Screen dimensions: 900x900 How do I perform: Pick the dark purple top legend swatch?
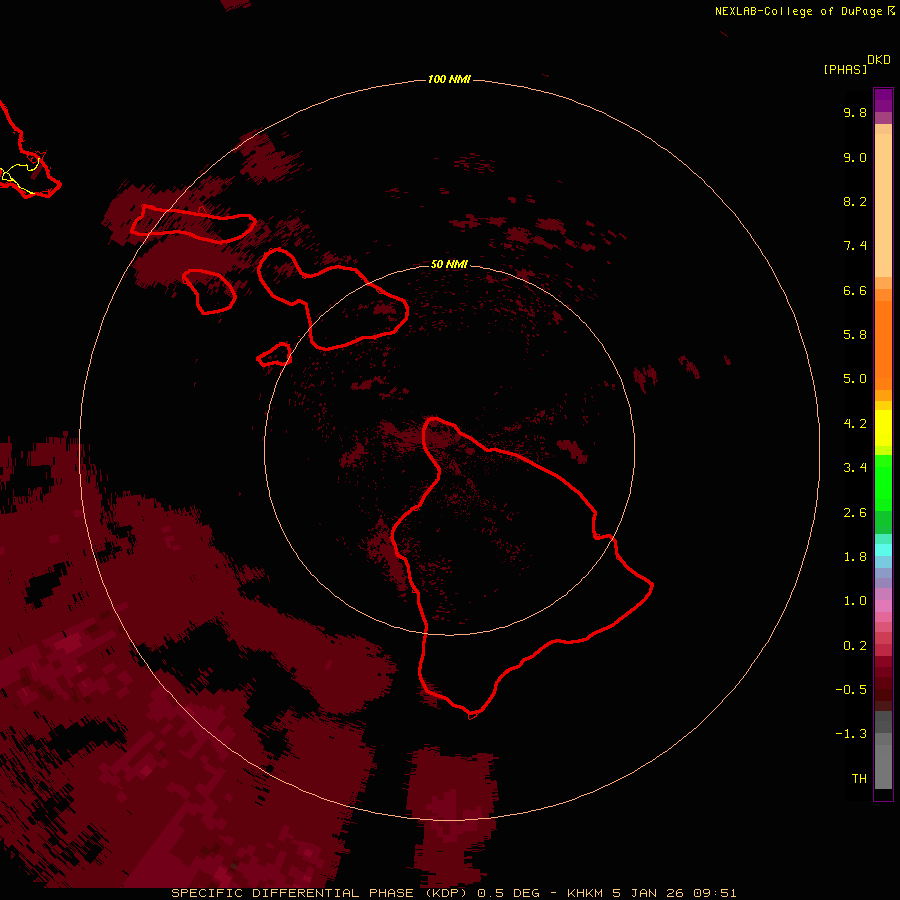[x=883, y=100]
